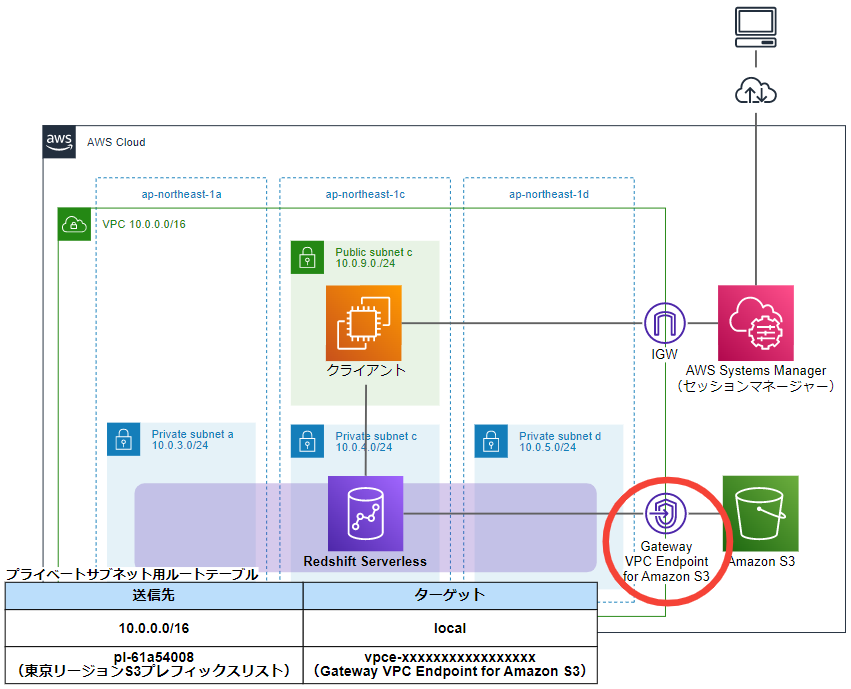Click the Gateway VPC Endpoint for Amazon S3 label

point(666,562)
